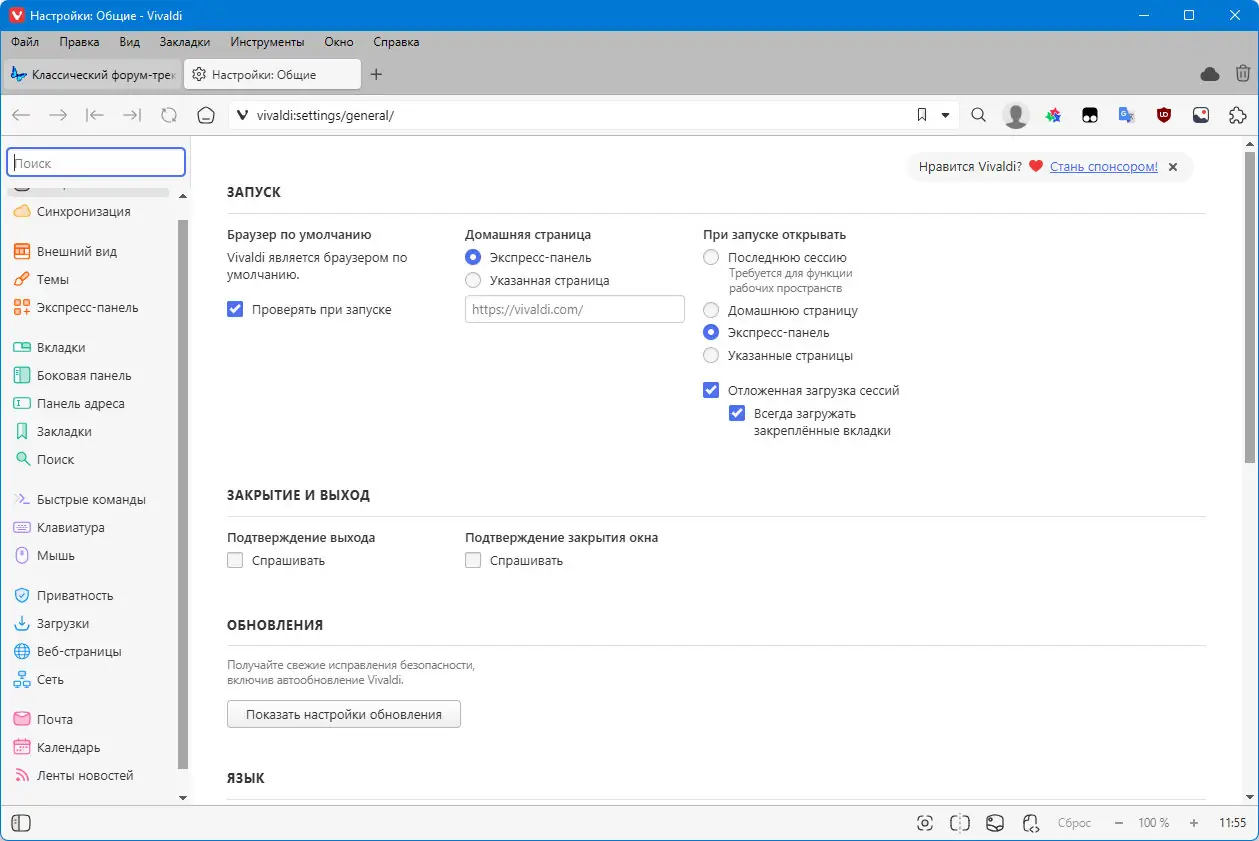
Task: Toggle the side panel in status bar
Action: pos(21,823)
